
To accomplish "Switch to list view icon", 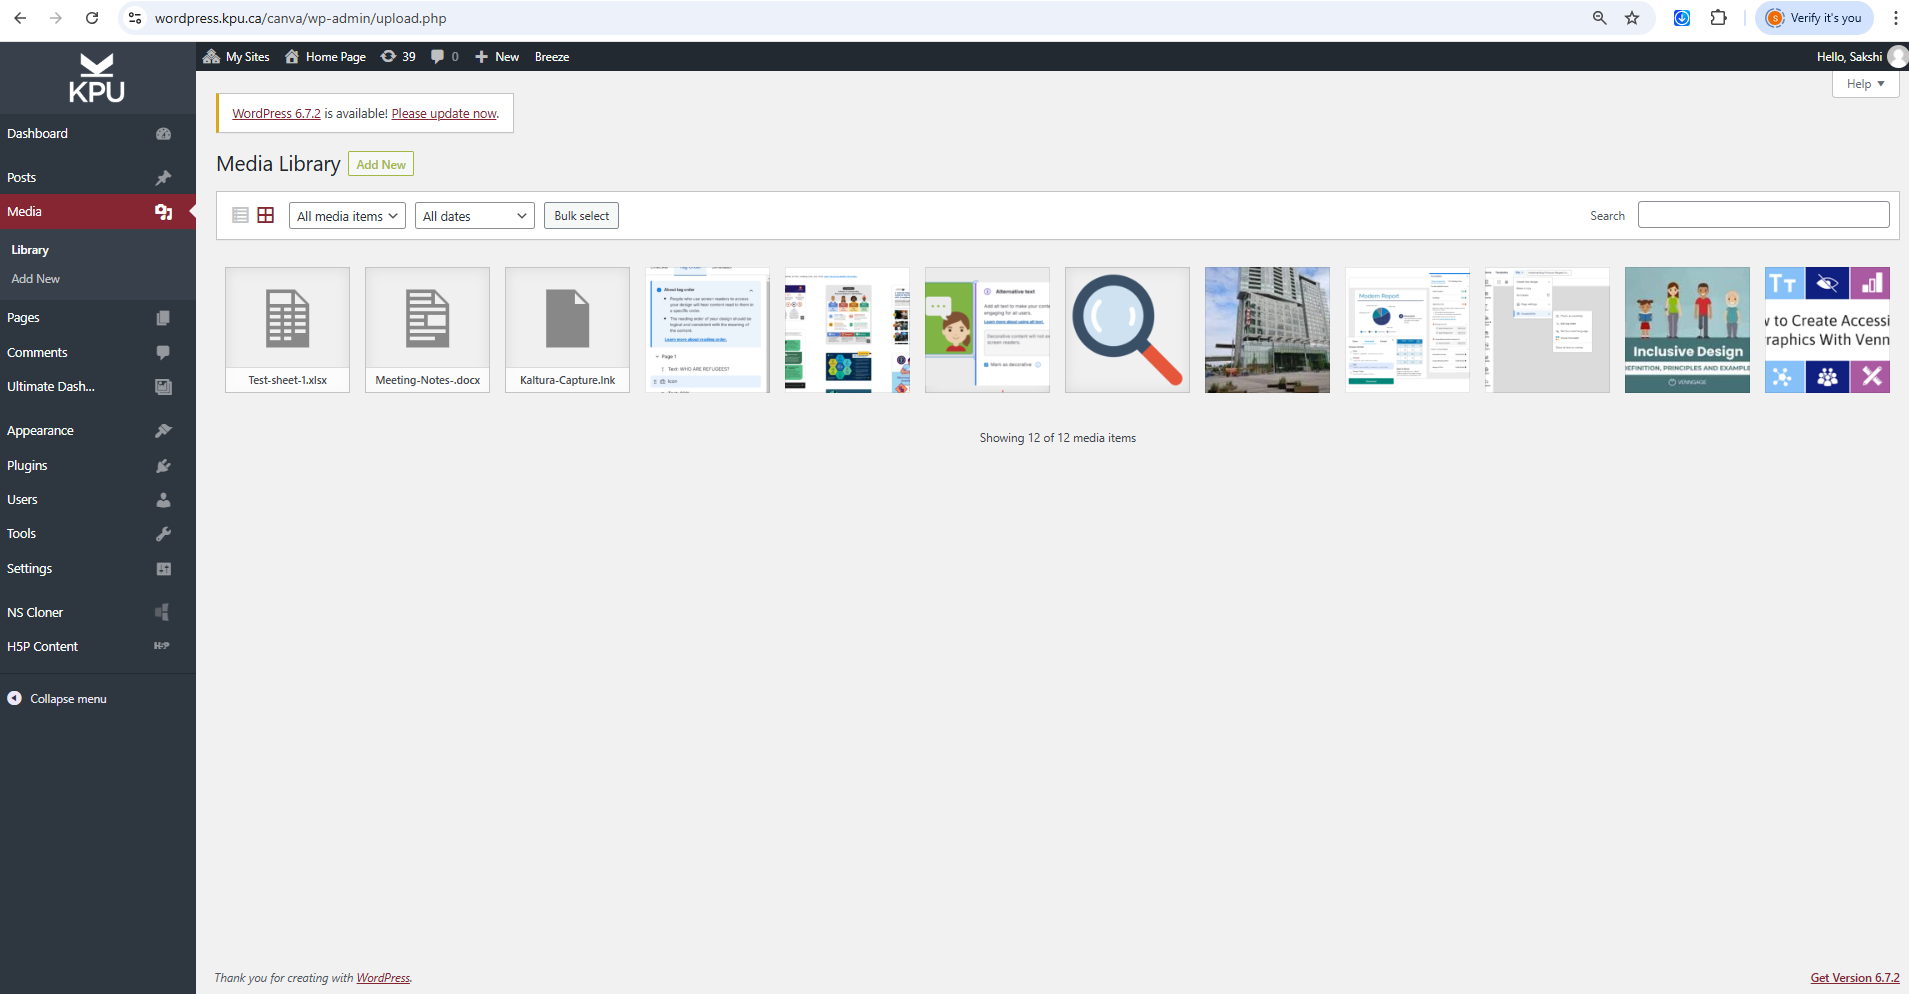I will (x=240, y=215).
